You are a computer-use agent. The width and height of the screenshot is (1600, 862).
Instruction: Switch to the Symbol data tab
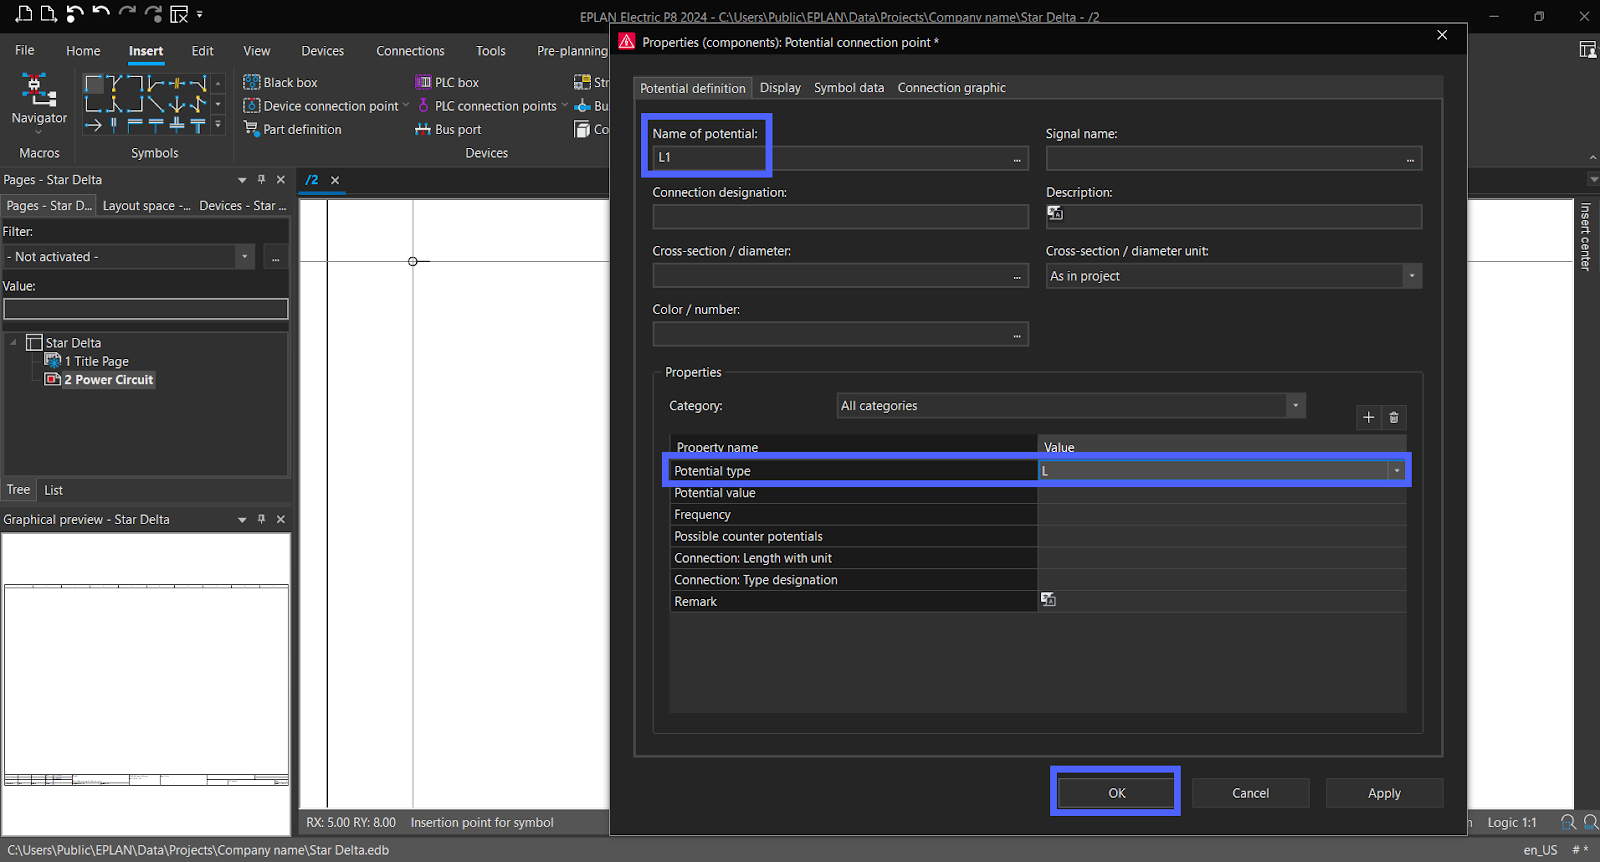coord(848,88)
